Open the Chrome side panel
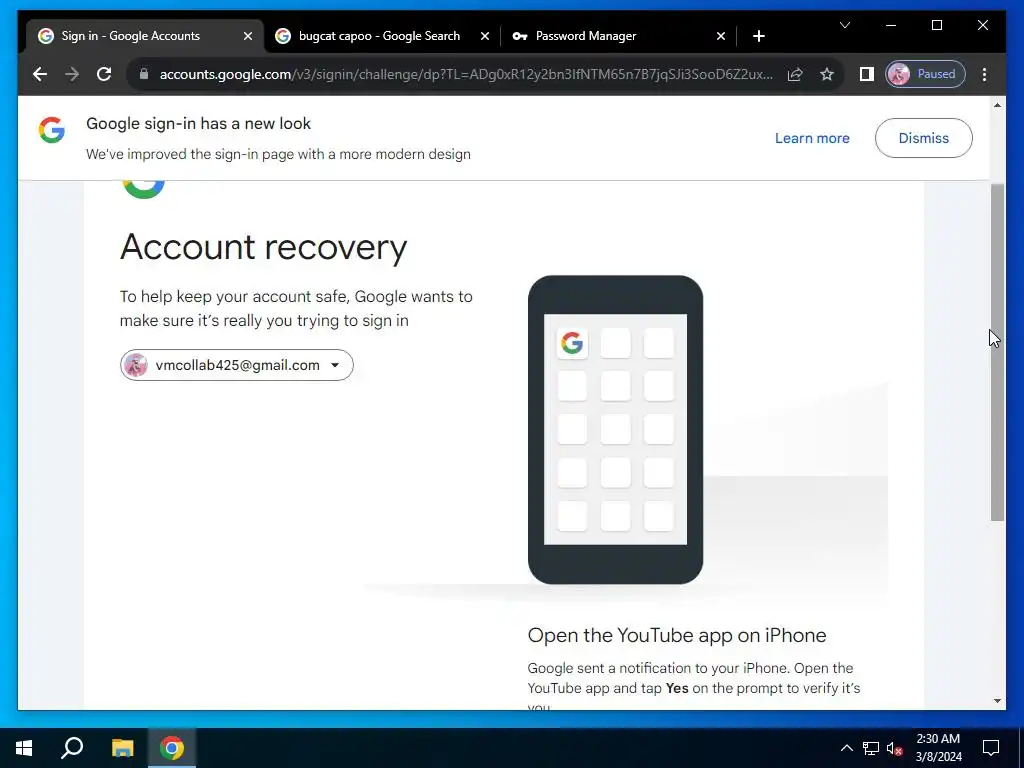This screenshot has height=768, width=1024. (x=867, y=74)
